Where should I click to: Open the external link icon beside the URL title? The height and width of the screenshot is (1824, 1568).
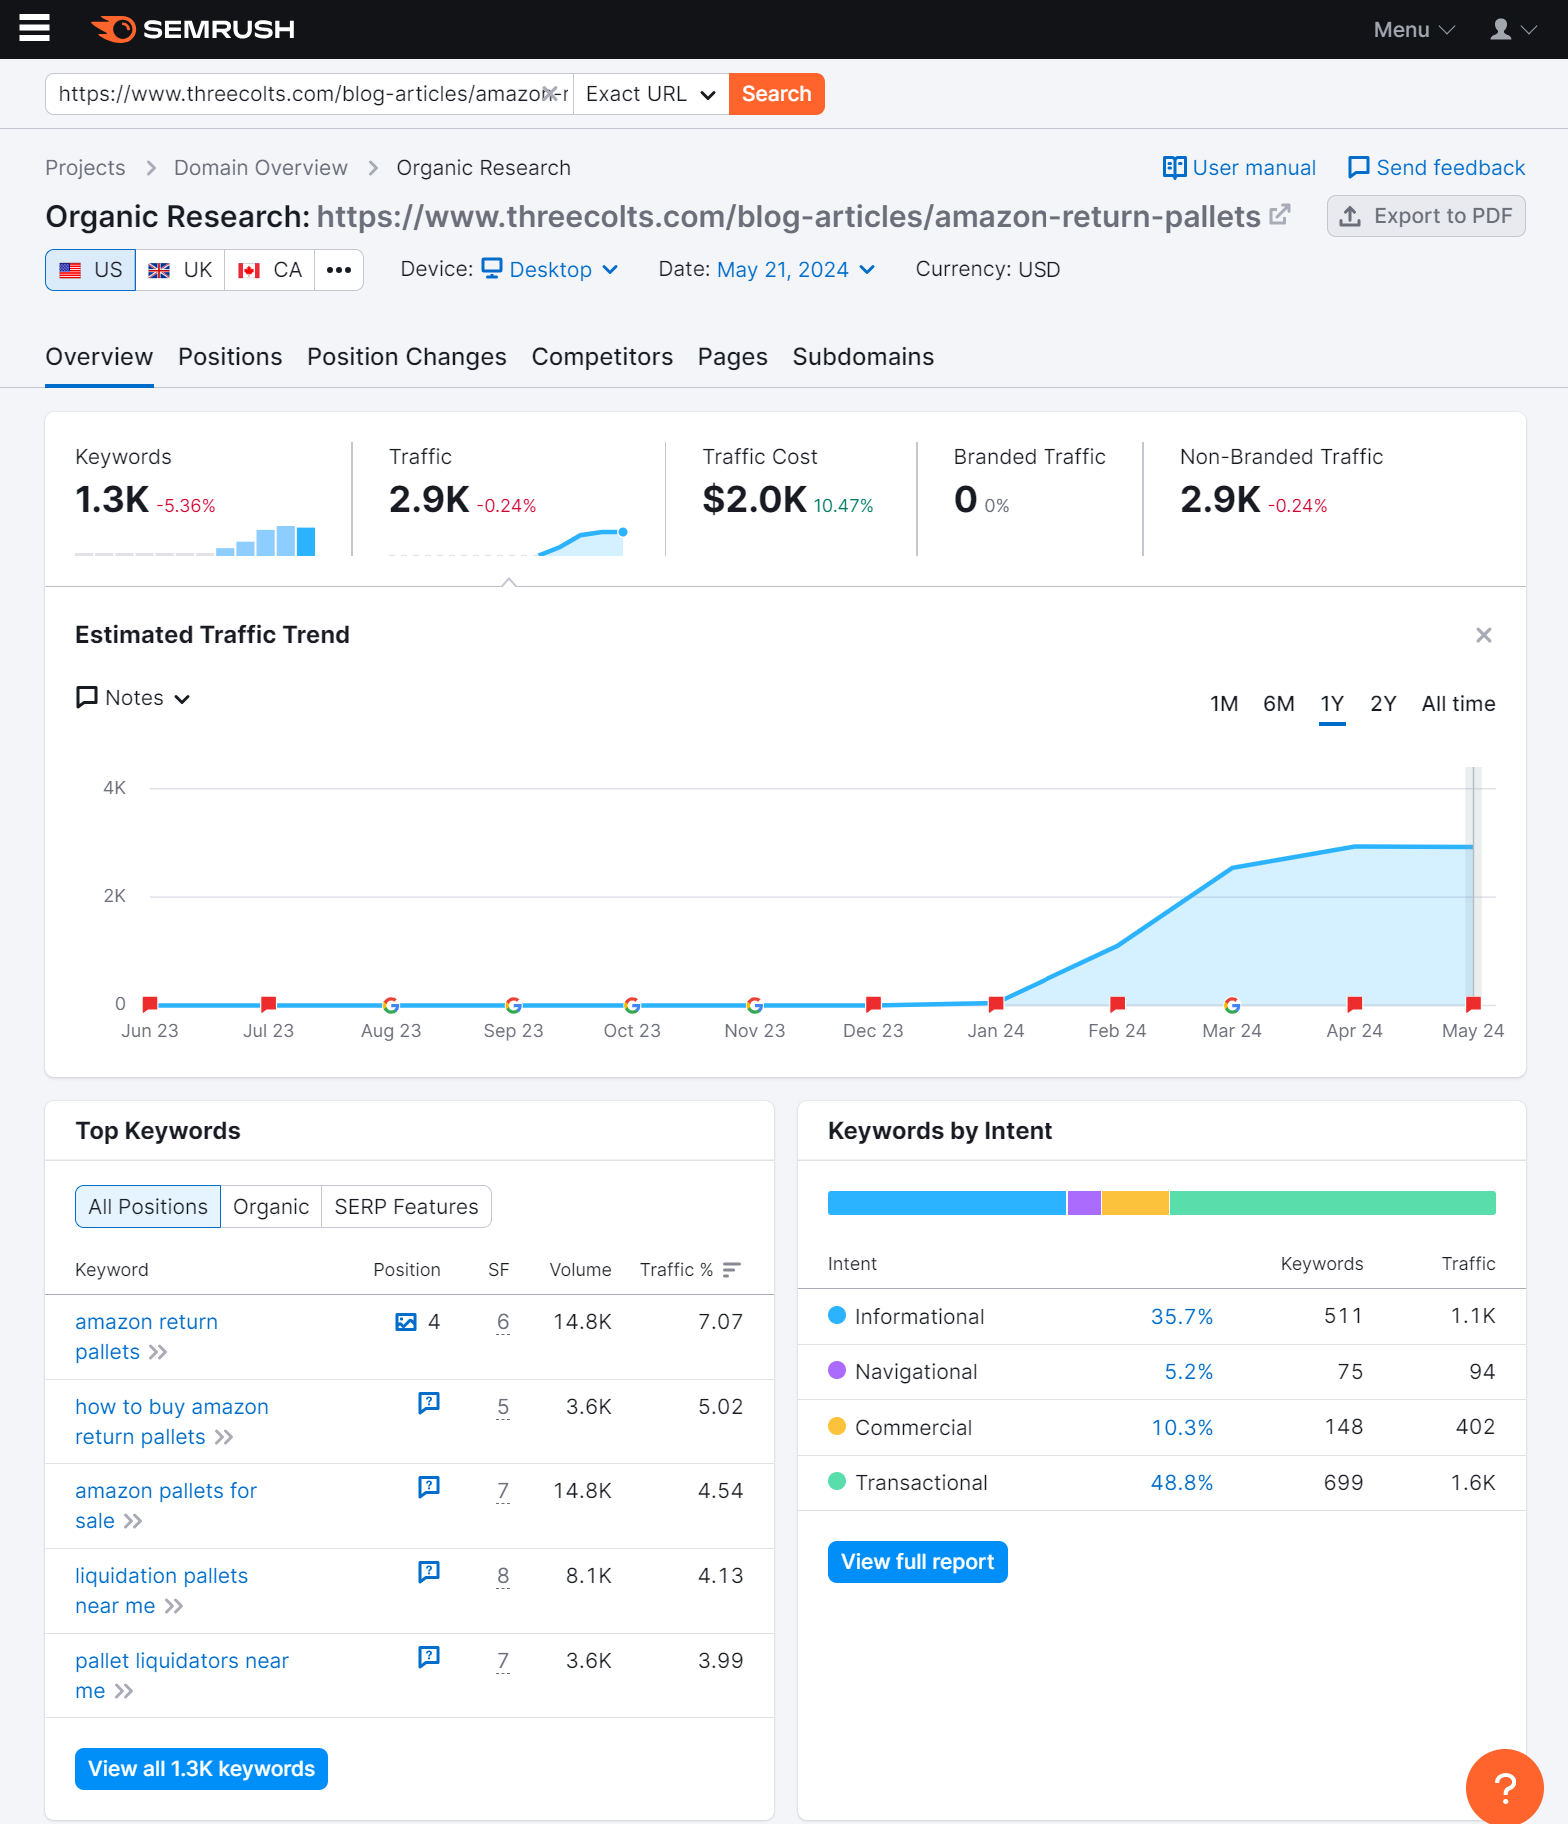1280,215
